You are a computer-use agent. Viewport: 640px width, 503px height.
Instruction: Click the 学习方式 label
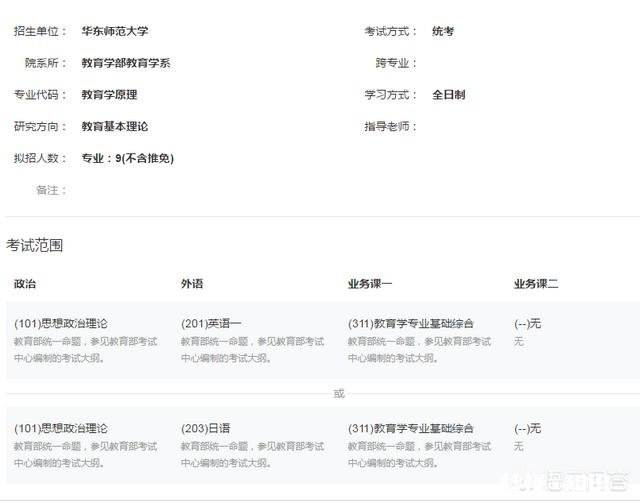pyautogui.click(x=391, y=95)
